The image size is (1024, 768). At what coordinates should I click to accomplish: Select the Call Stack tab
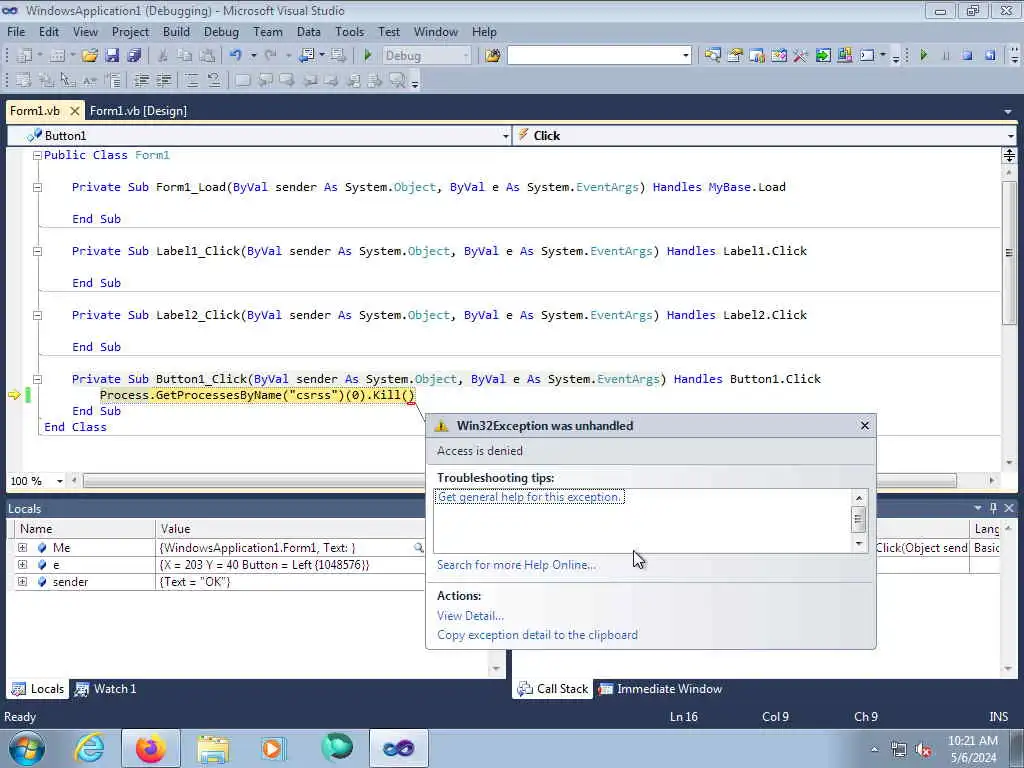tap(552, 689)
